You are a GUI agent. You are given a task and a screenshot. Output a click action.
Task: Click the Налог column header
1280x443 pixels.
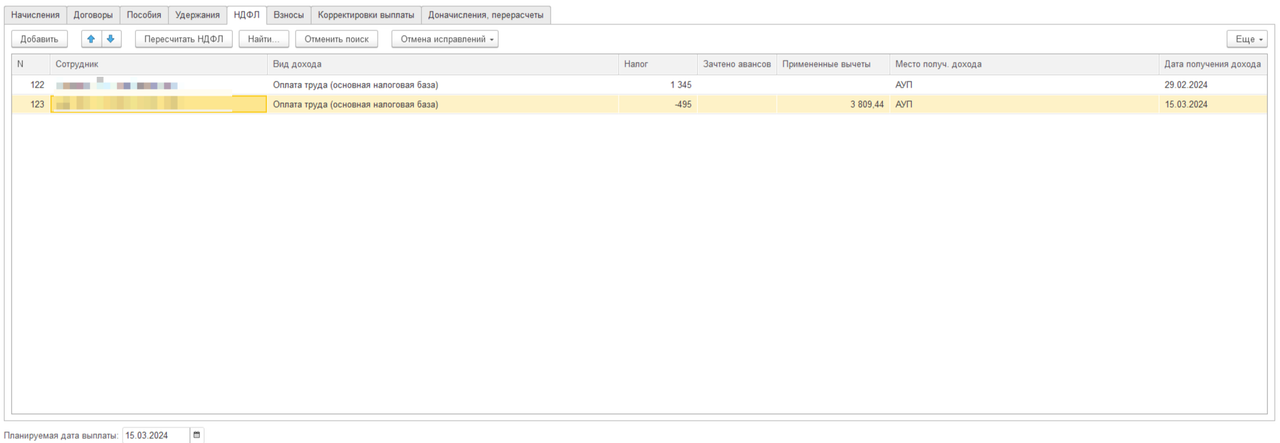click(658, 64)
